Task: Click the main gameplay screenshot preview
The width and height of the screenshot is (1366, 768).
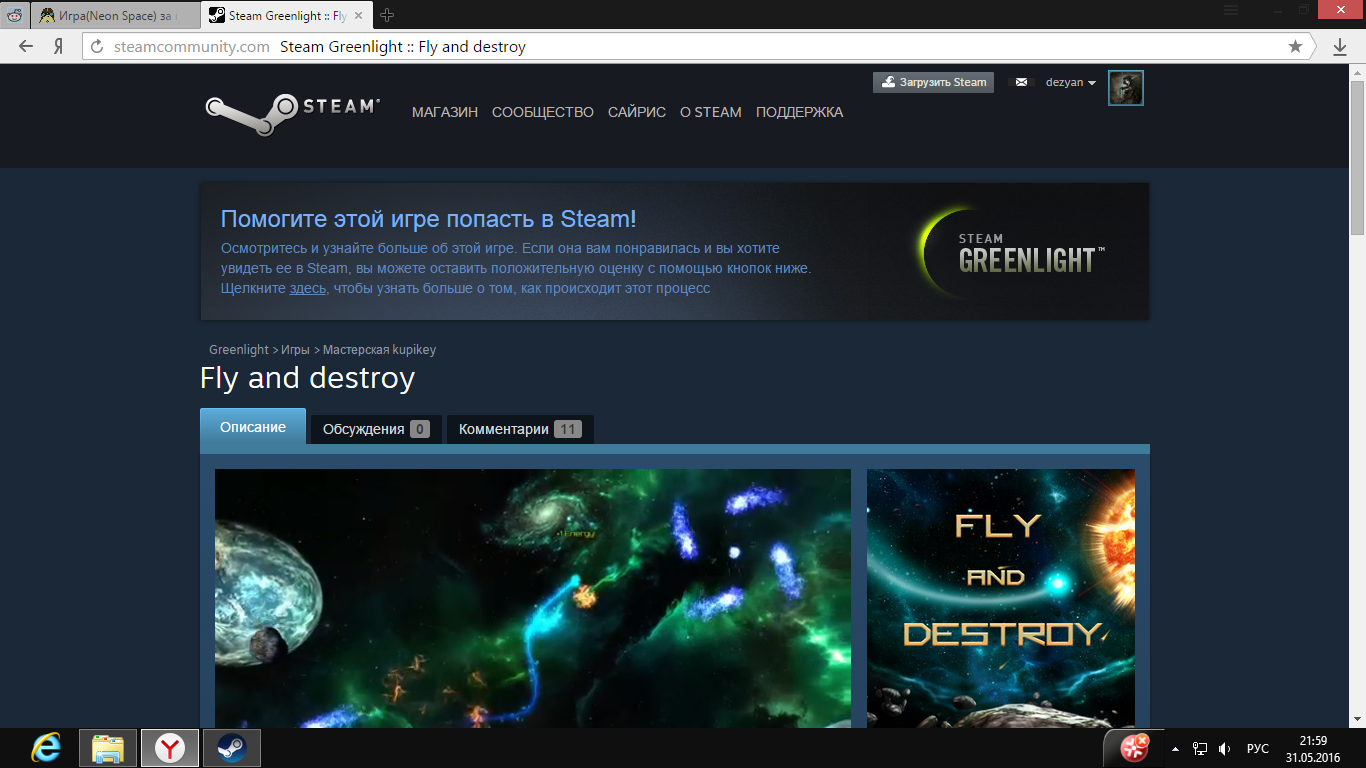Action: click(x=533, y=598)
